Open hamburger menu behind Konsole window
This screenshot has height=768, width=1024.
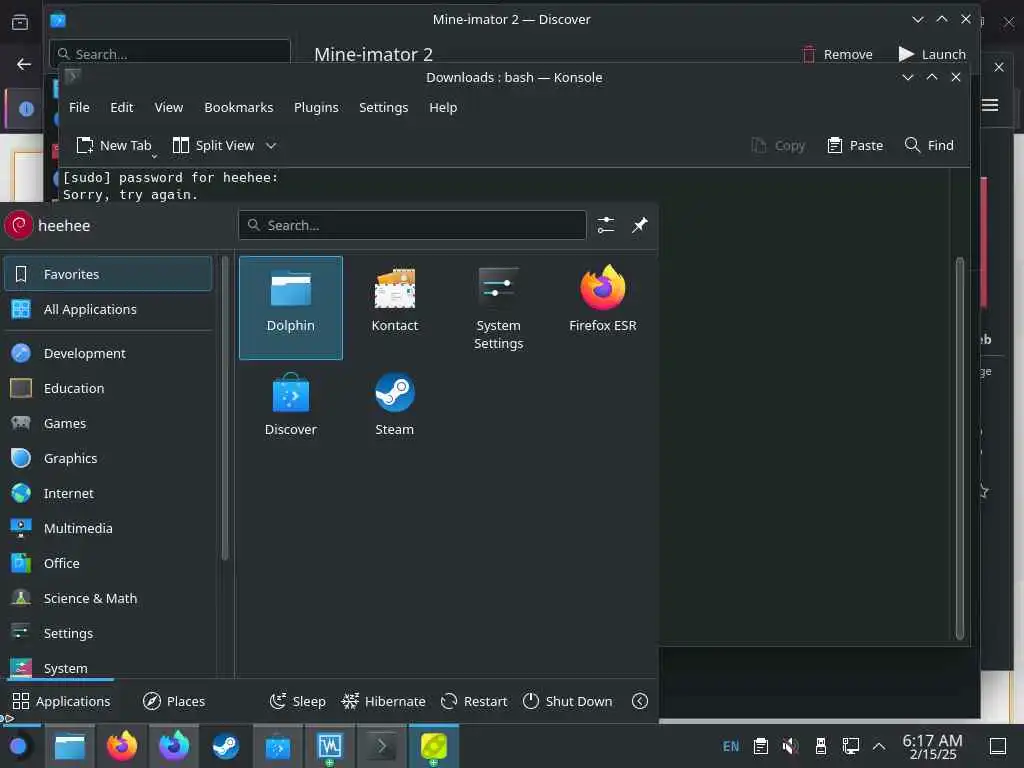(990, 105)
